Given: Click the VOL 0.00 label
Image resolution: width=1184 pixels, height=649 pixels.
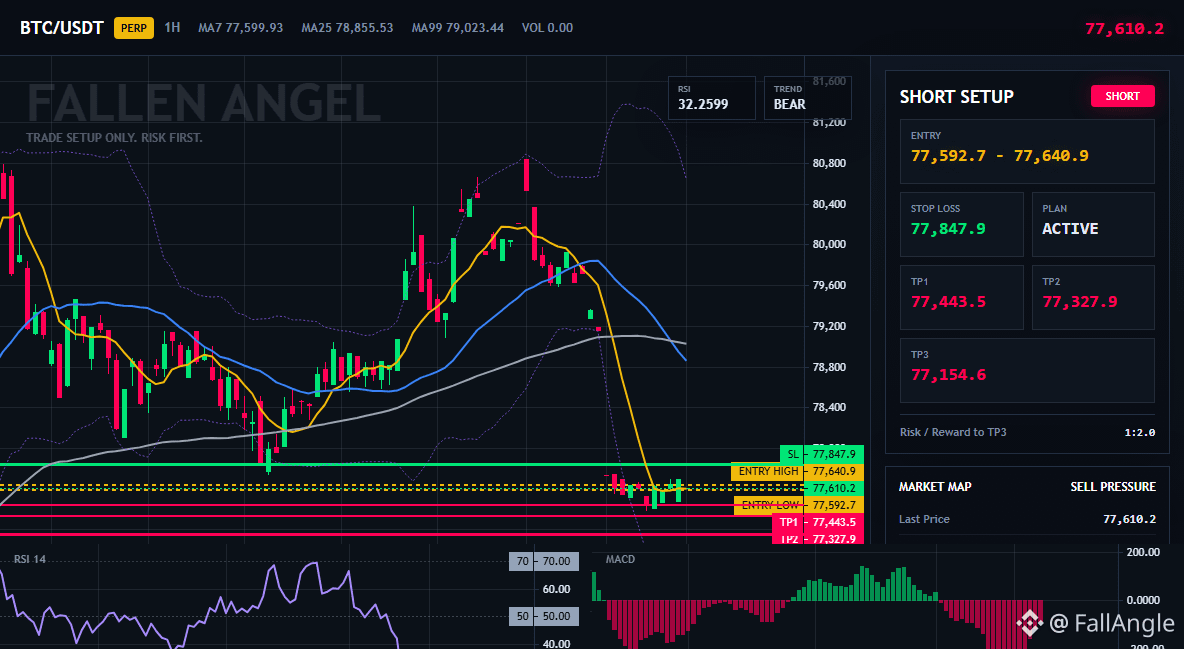Looking at the screenshot, I should pyautogui.click(x=547, y=28).
